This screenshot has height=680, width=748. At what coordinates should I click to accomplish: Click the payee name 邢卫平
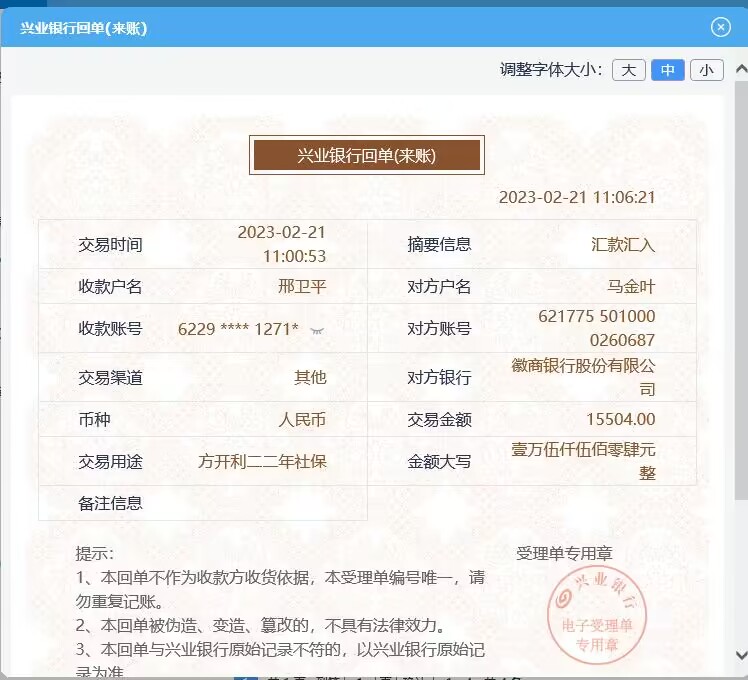tap(301, 287)
